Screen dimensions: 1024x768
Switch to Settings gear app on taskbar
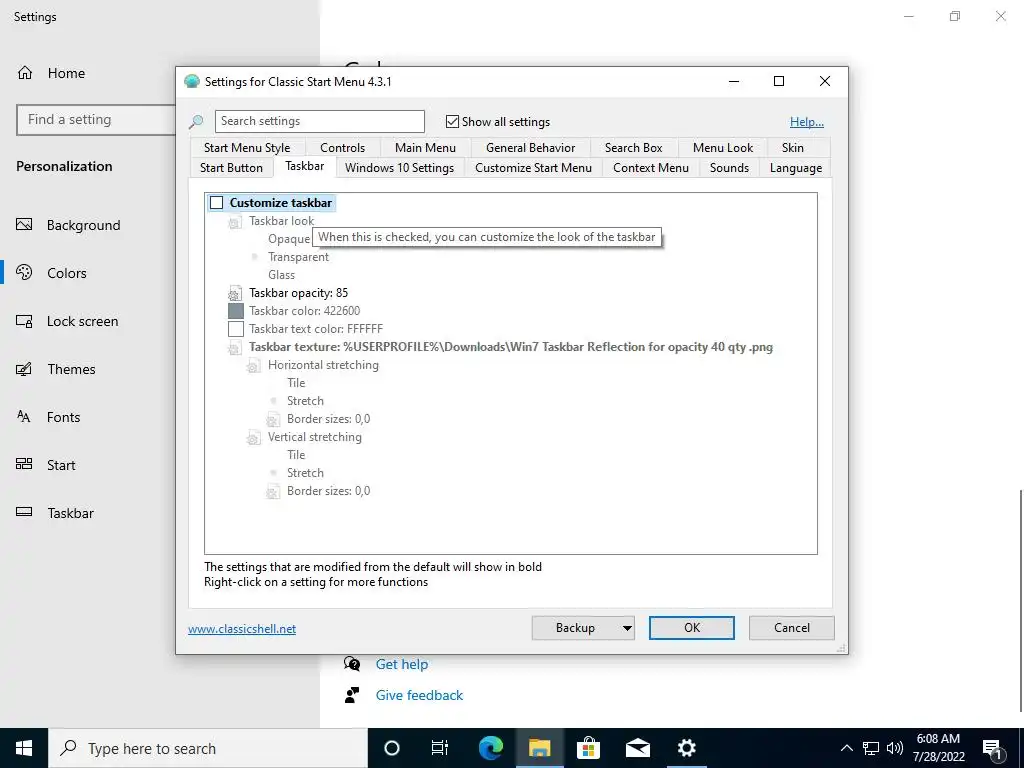[x=686, y=748]
